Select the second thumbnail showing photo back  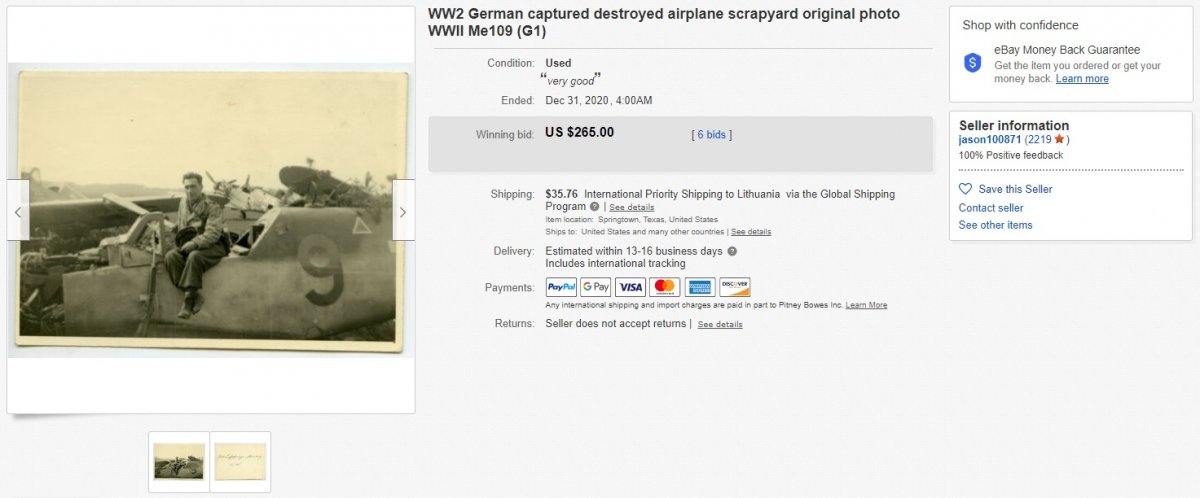(240, 461)
